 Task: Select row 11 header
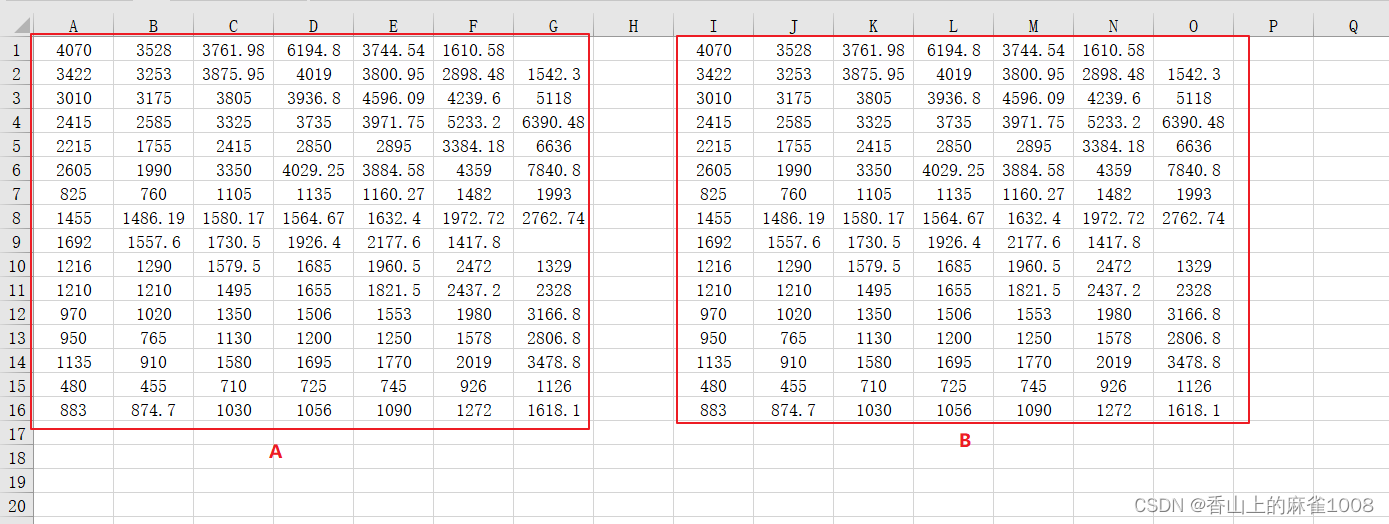(17, 290)
